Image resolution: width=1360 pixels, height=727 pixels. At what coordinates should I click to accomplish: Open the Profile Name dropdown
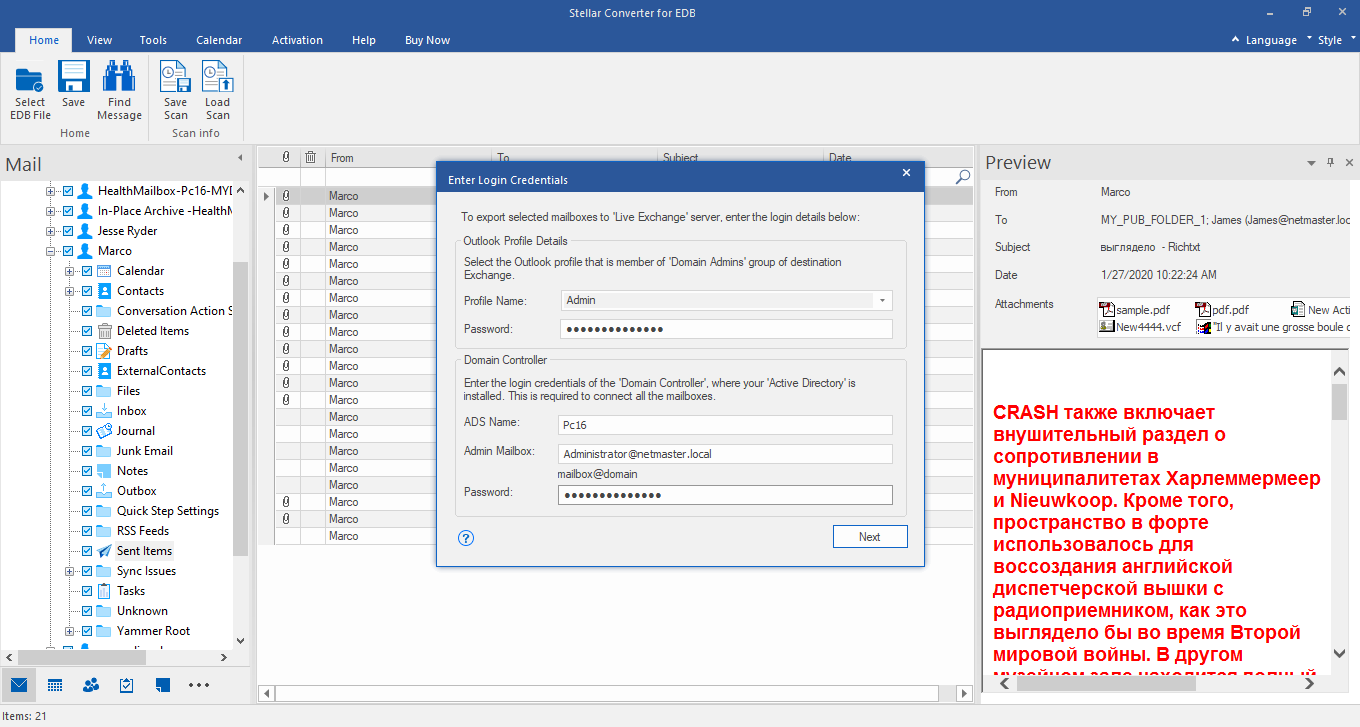pos(882,300)
